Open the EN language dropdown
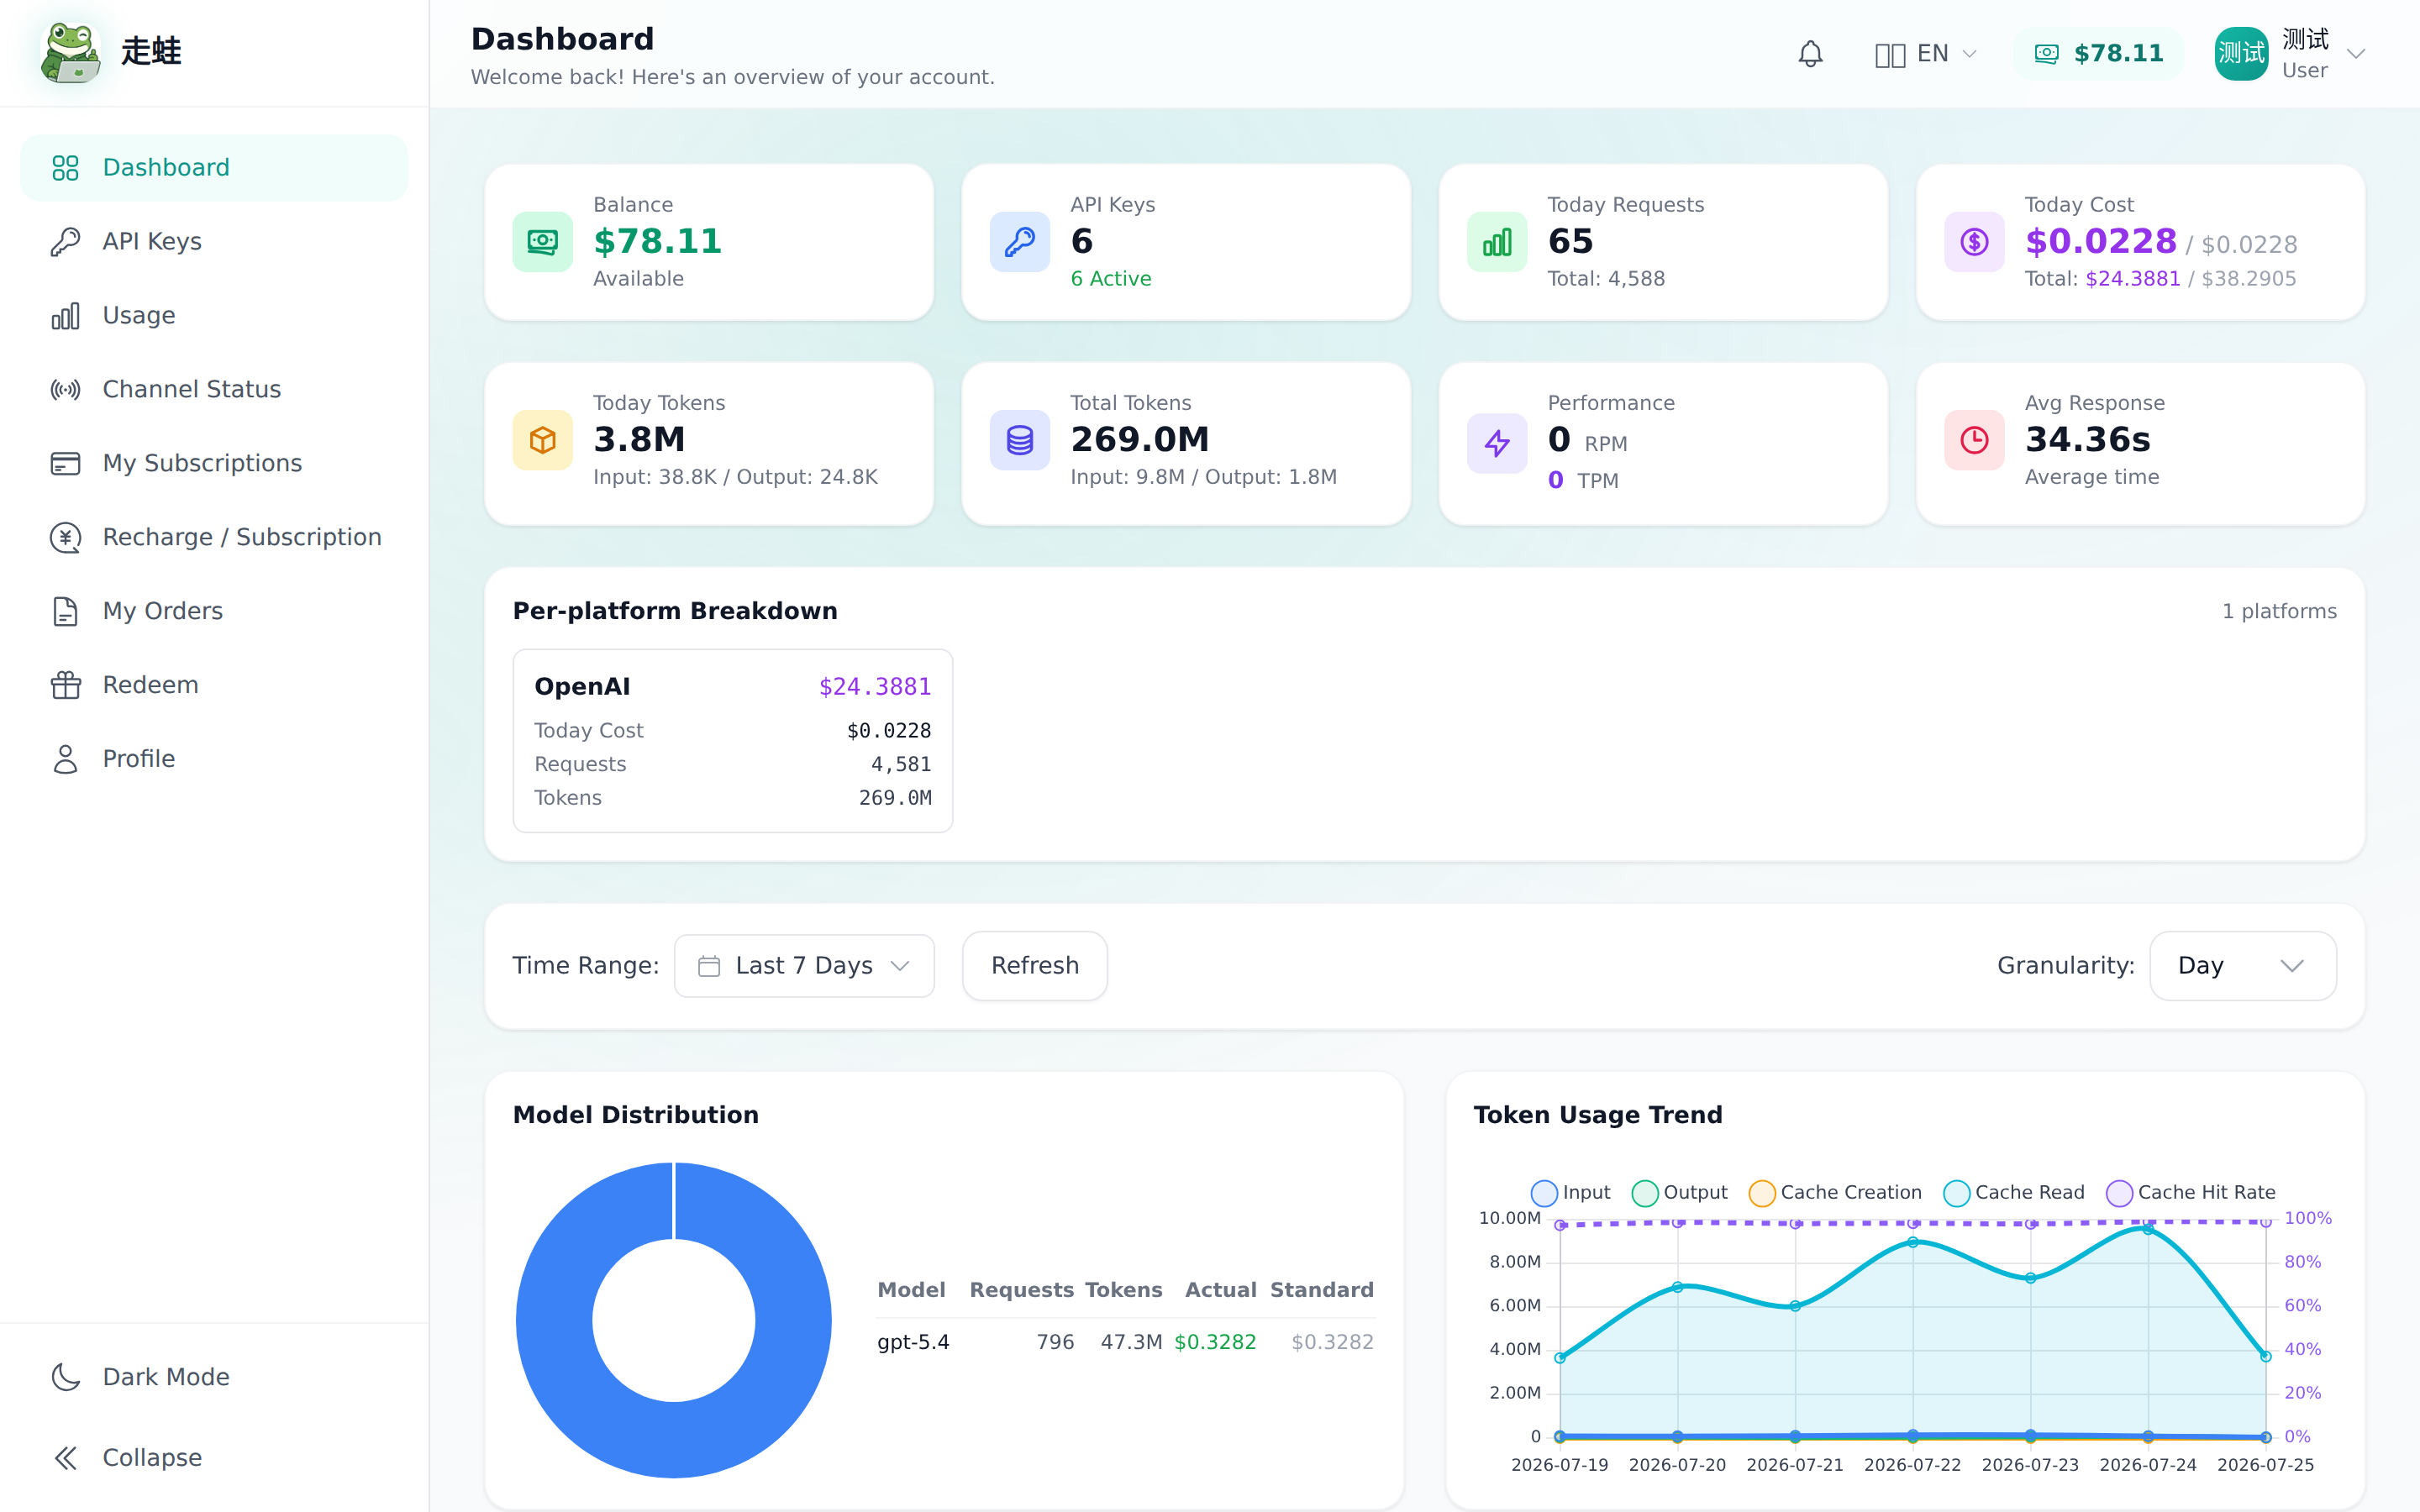2420x1512 pixels. point(1927,54)
